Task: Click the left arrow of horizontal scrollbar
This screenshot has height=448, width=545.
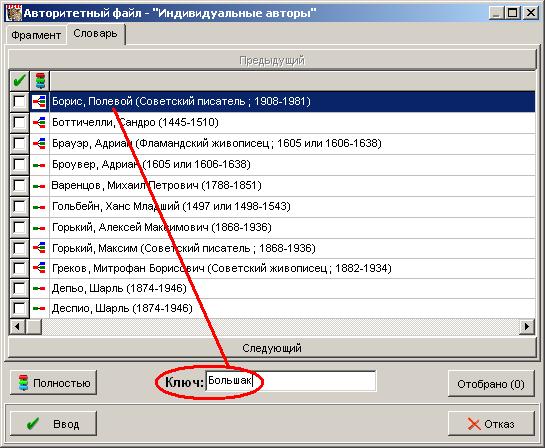Action: point(17,327)
